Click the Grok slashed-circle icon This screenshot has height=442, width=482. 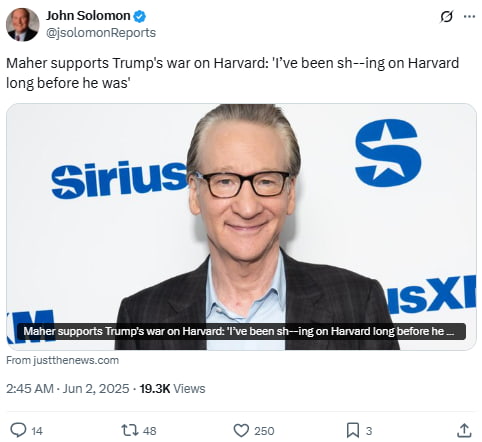pyautogui.click(x=446, y=16)
